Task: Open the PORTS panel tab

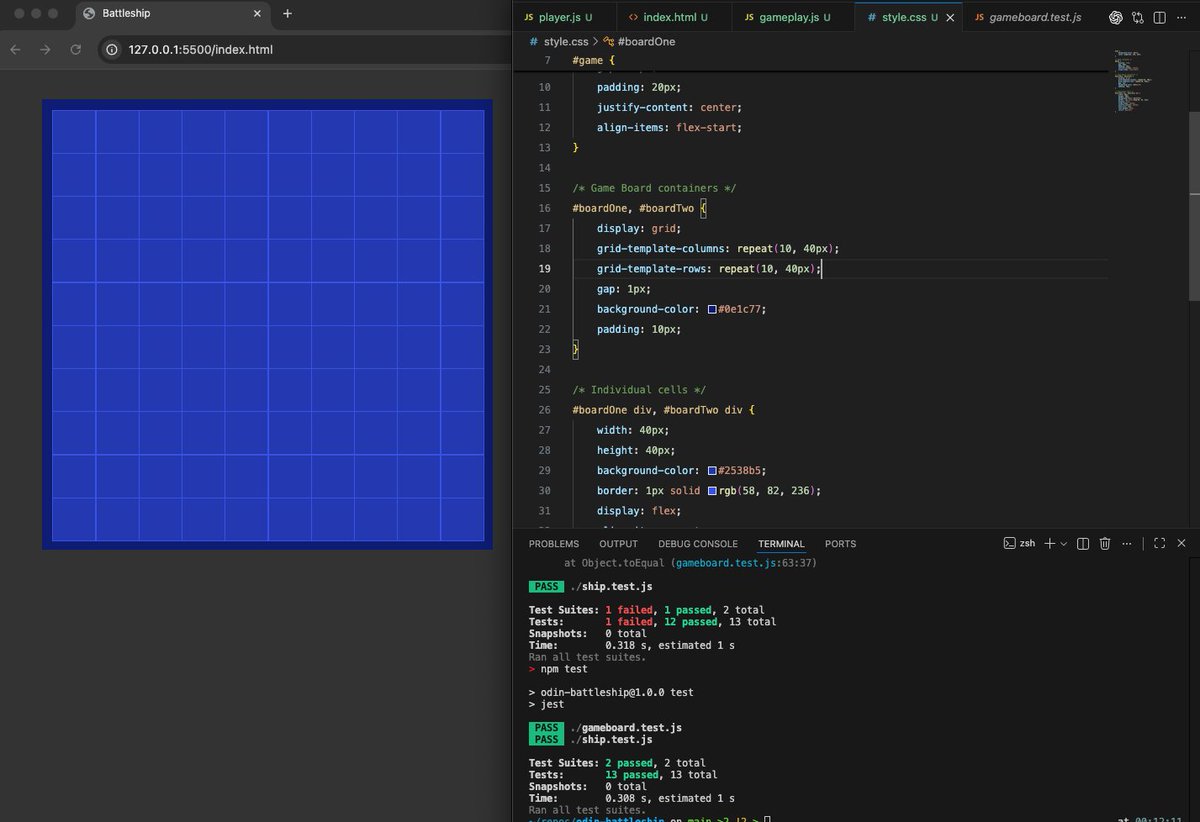Action: click(840, 544)
